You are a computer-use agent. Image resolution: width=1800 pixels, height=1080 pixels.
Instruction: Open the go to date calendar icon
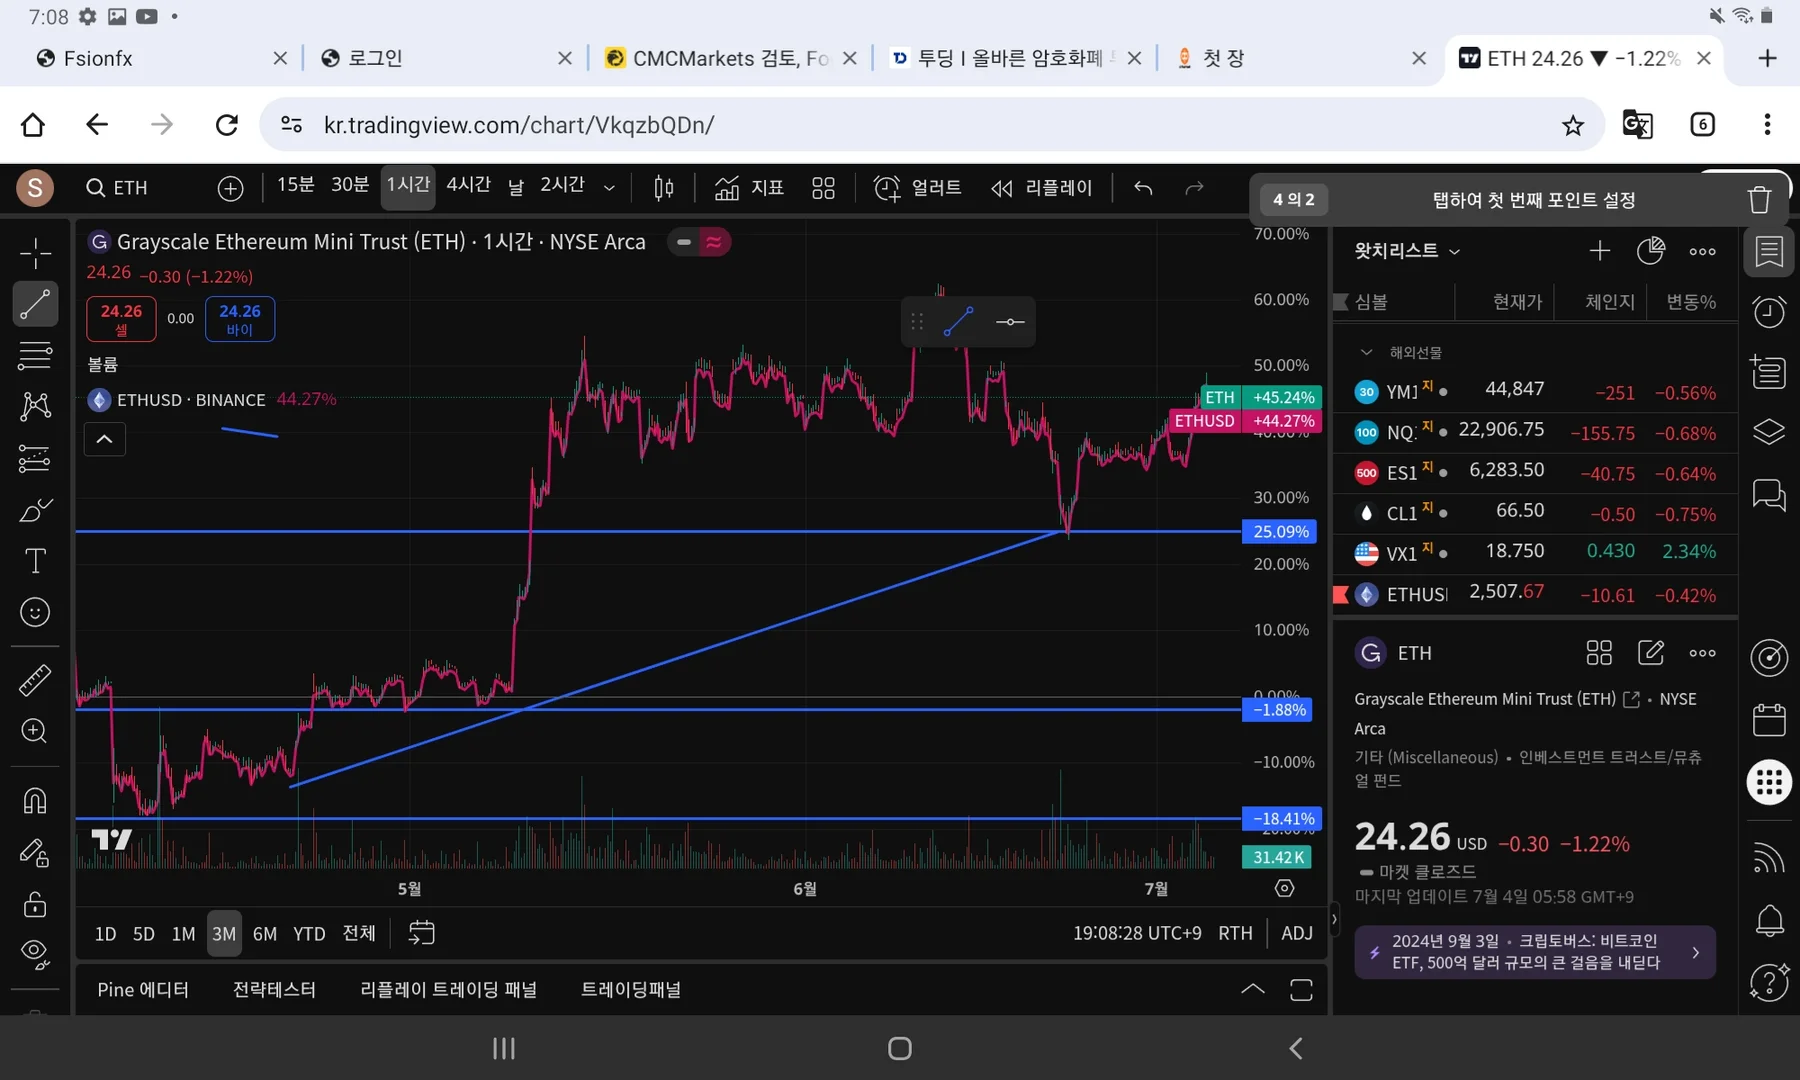(422, 933)
